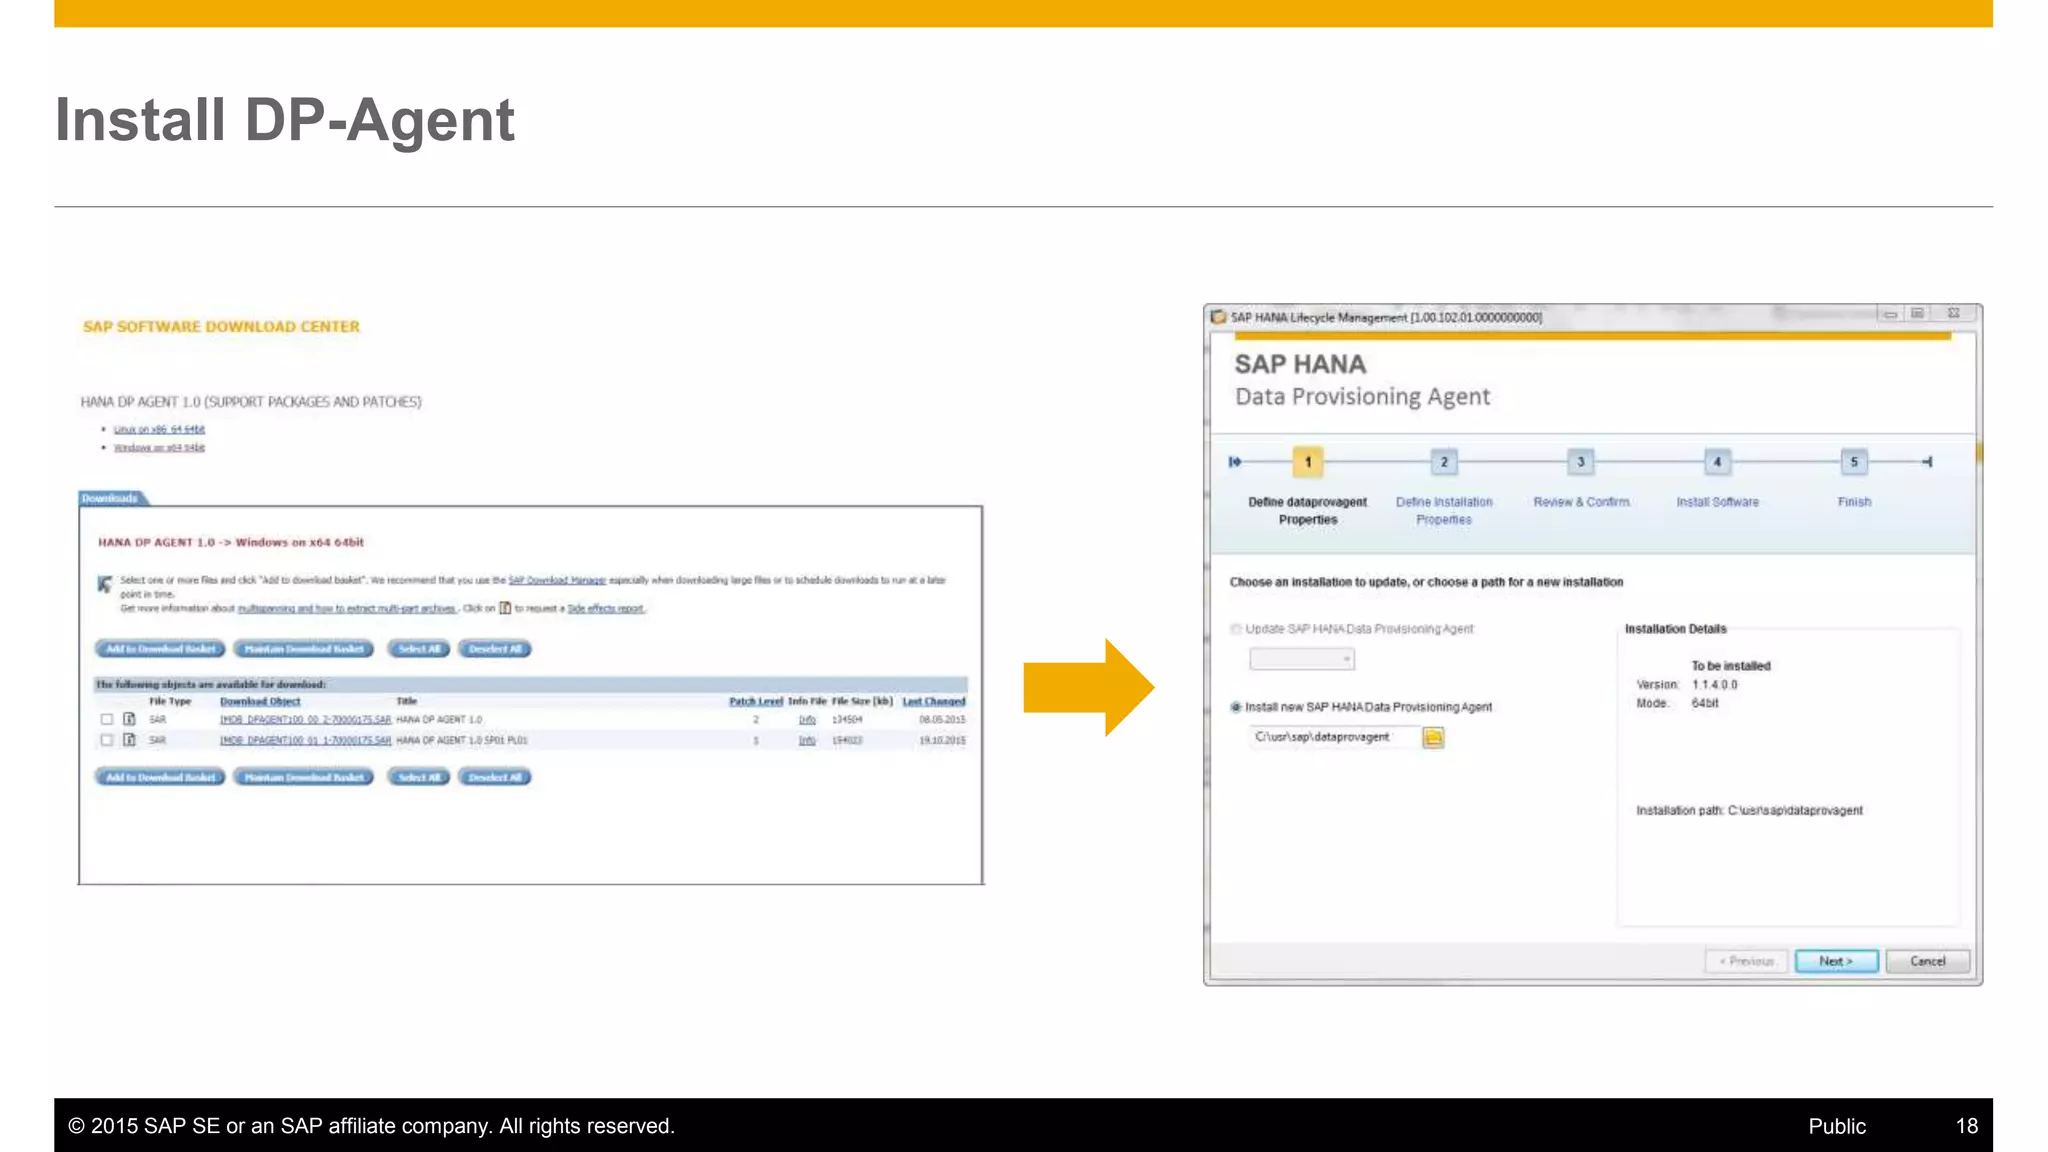Viewport: 2048px width, 1152px height.
Task: Click the lower Maintain Download Basket button
Action: [303, 777]
